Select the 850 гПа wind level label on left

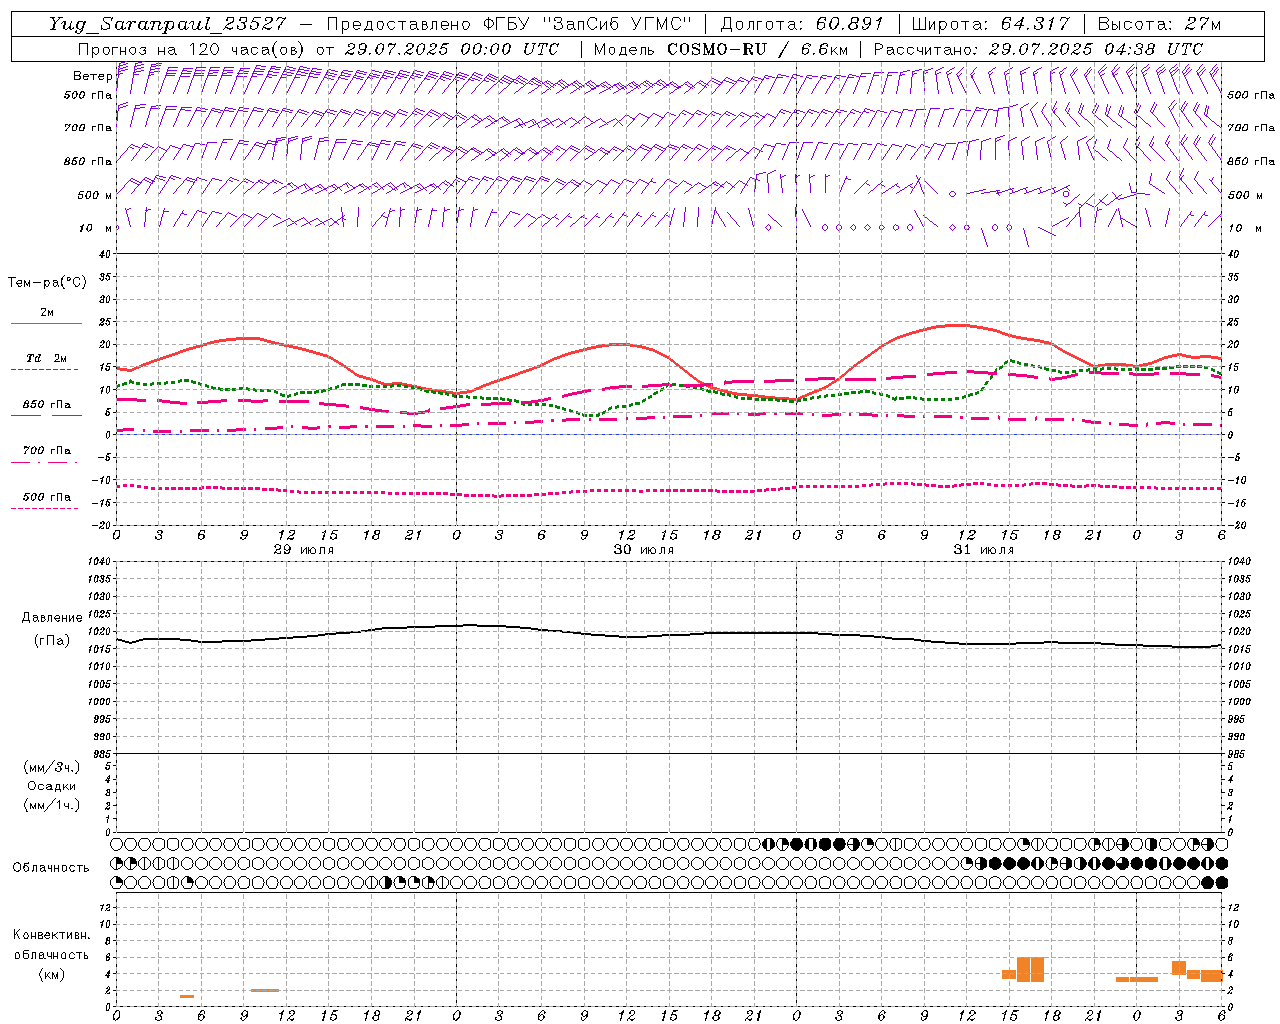pyautogui.click(x=88, y=161)
